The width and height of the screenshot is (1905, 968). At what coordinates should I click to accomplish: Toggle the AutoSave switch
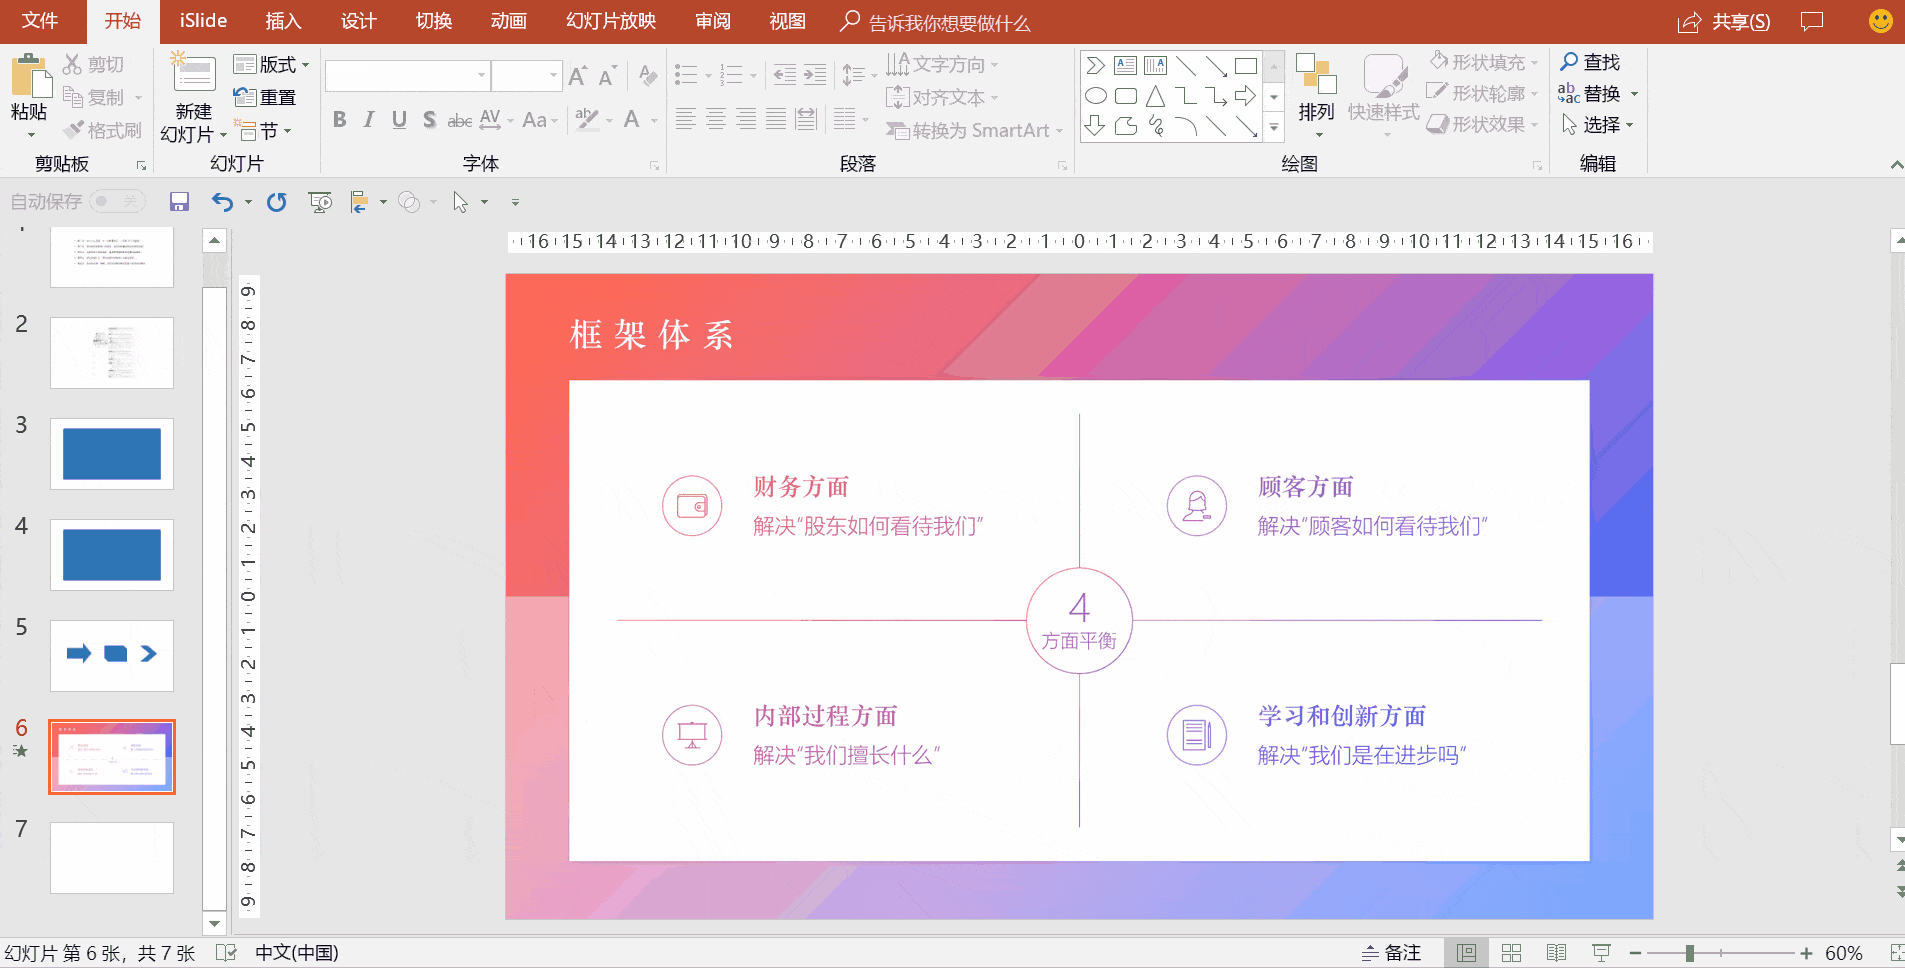click(117, 202)
